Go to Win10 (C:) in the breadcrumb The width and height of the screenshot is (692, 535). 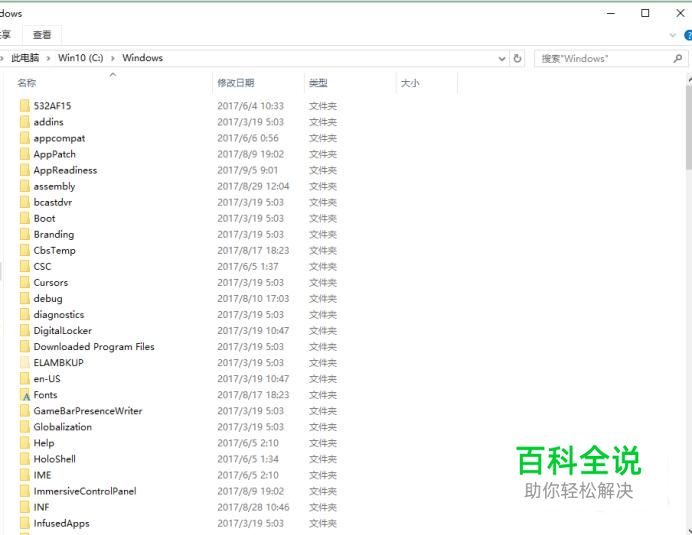click(x=80, y=58)
